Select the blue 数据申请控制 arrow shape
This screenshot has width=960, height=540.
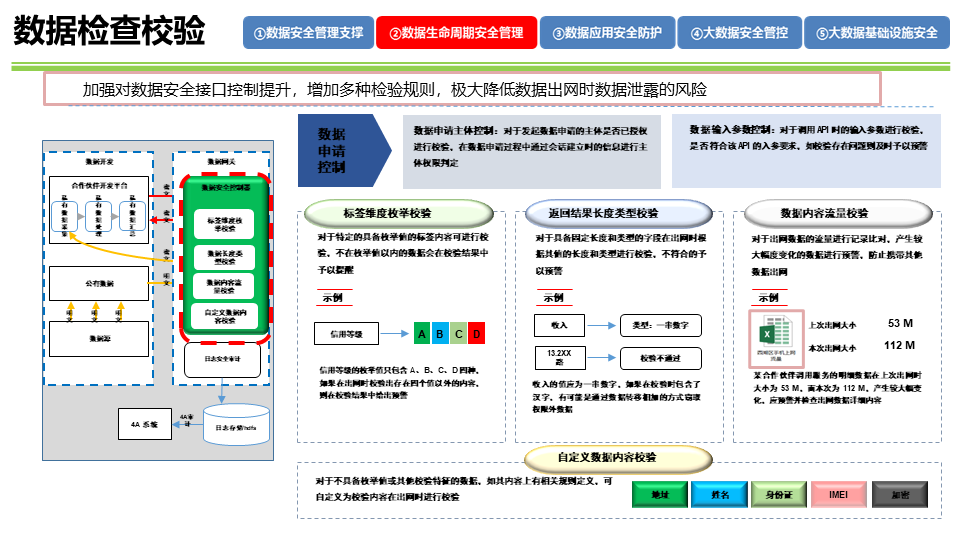click(x=344, y=151)
